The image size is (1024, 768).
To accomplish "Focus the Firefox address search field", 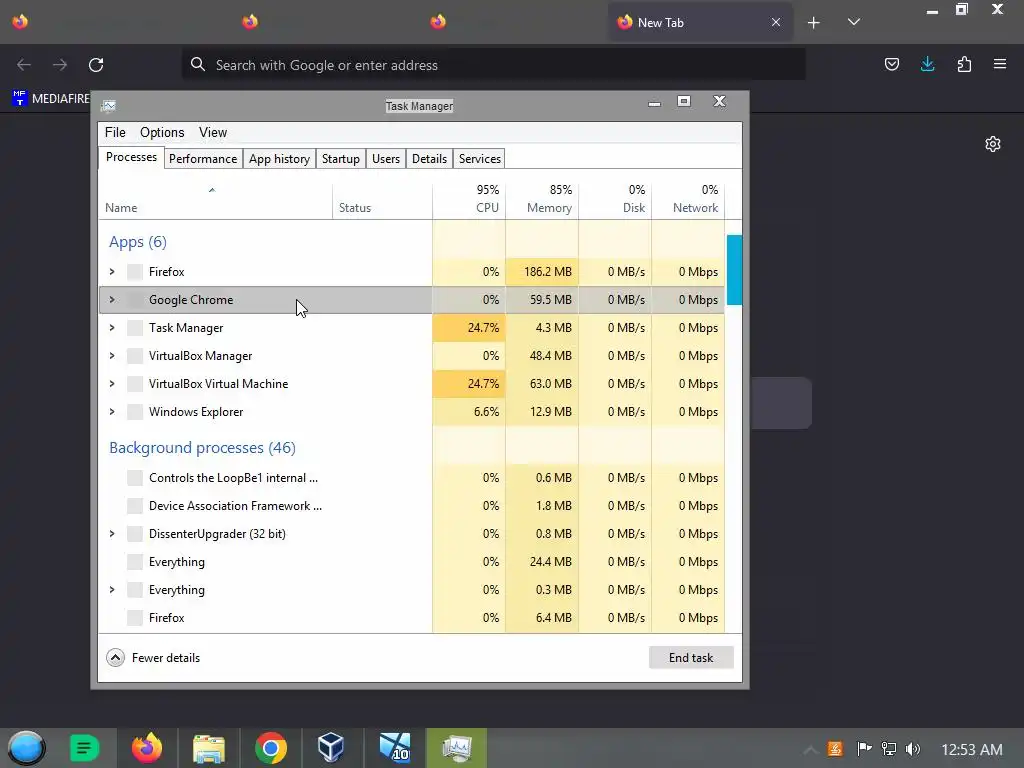I will [x=493, y=65].
